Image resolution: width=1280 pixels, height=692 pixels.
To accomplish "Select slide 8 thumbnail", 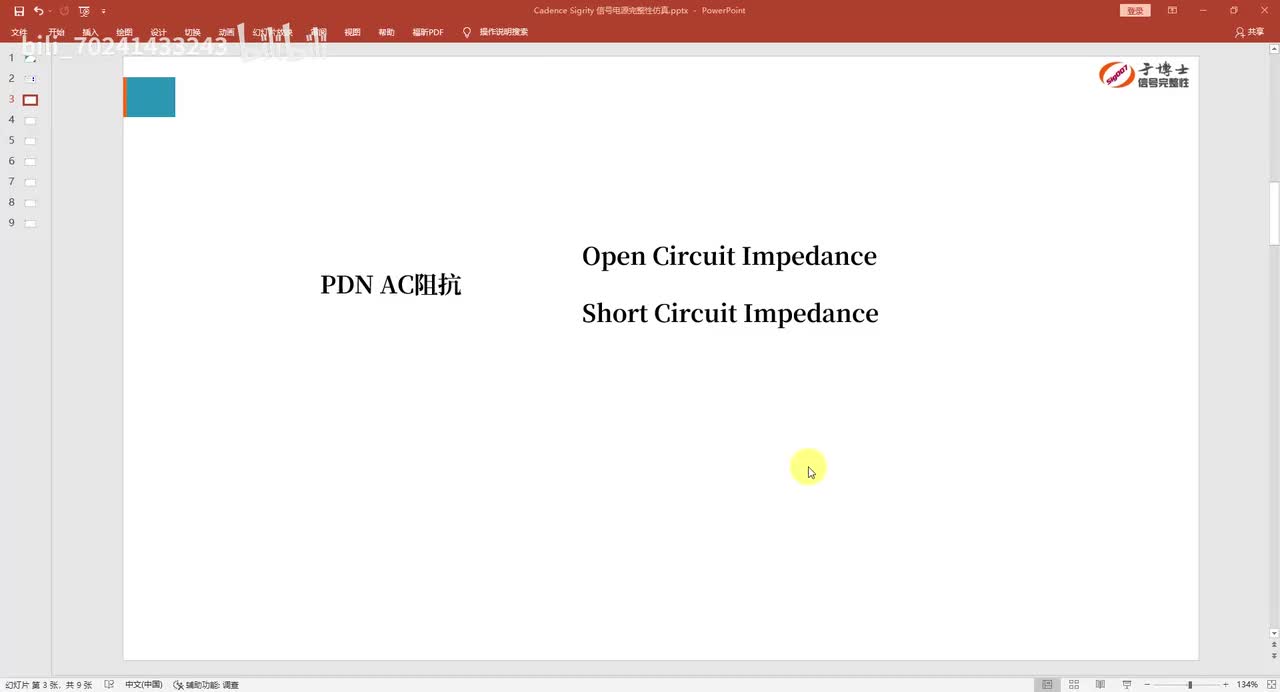I will click(30, 203).
